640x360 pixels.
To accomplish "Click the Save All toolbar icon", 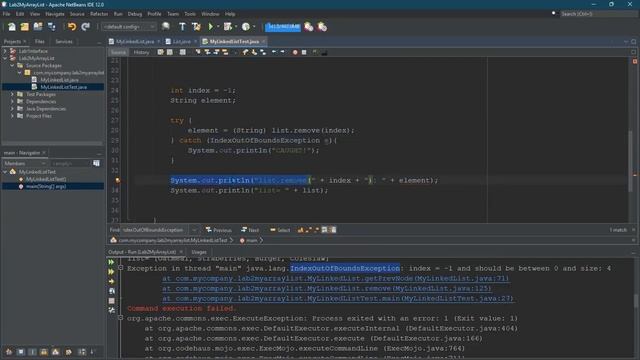I will [51, 27].
